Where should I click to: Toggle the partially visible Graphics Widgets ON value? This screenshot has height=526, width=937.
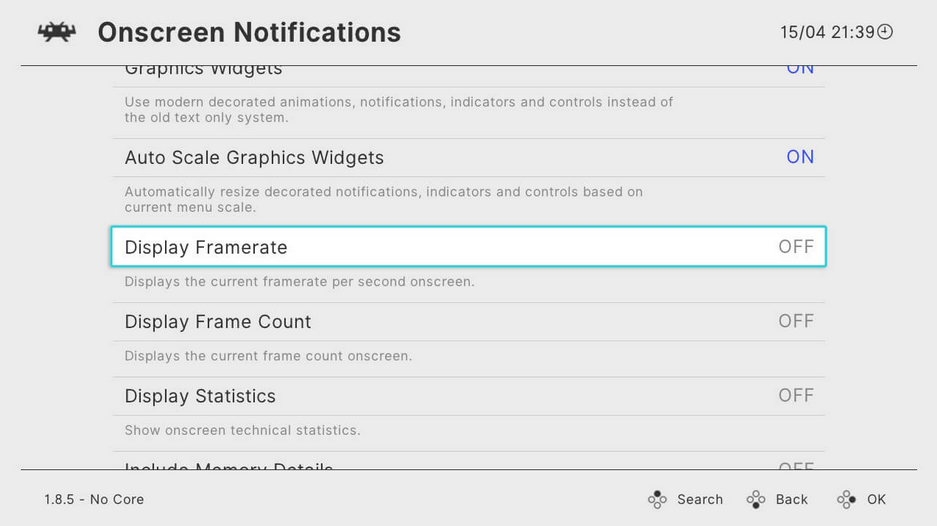[x=800, y=69]
